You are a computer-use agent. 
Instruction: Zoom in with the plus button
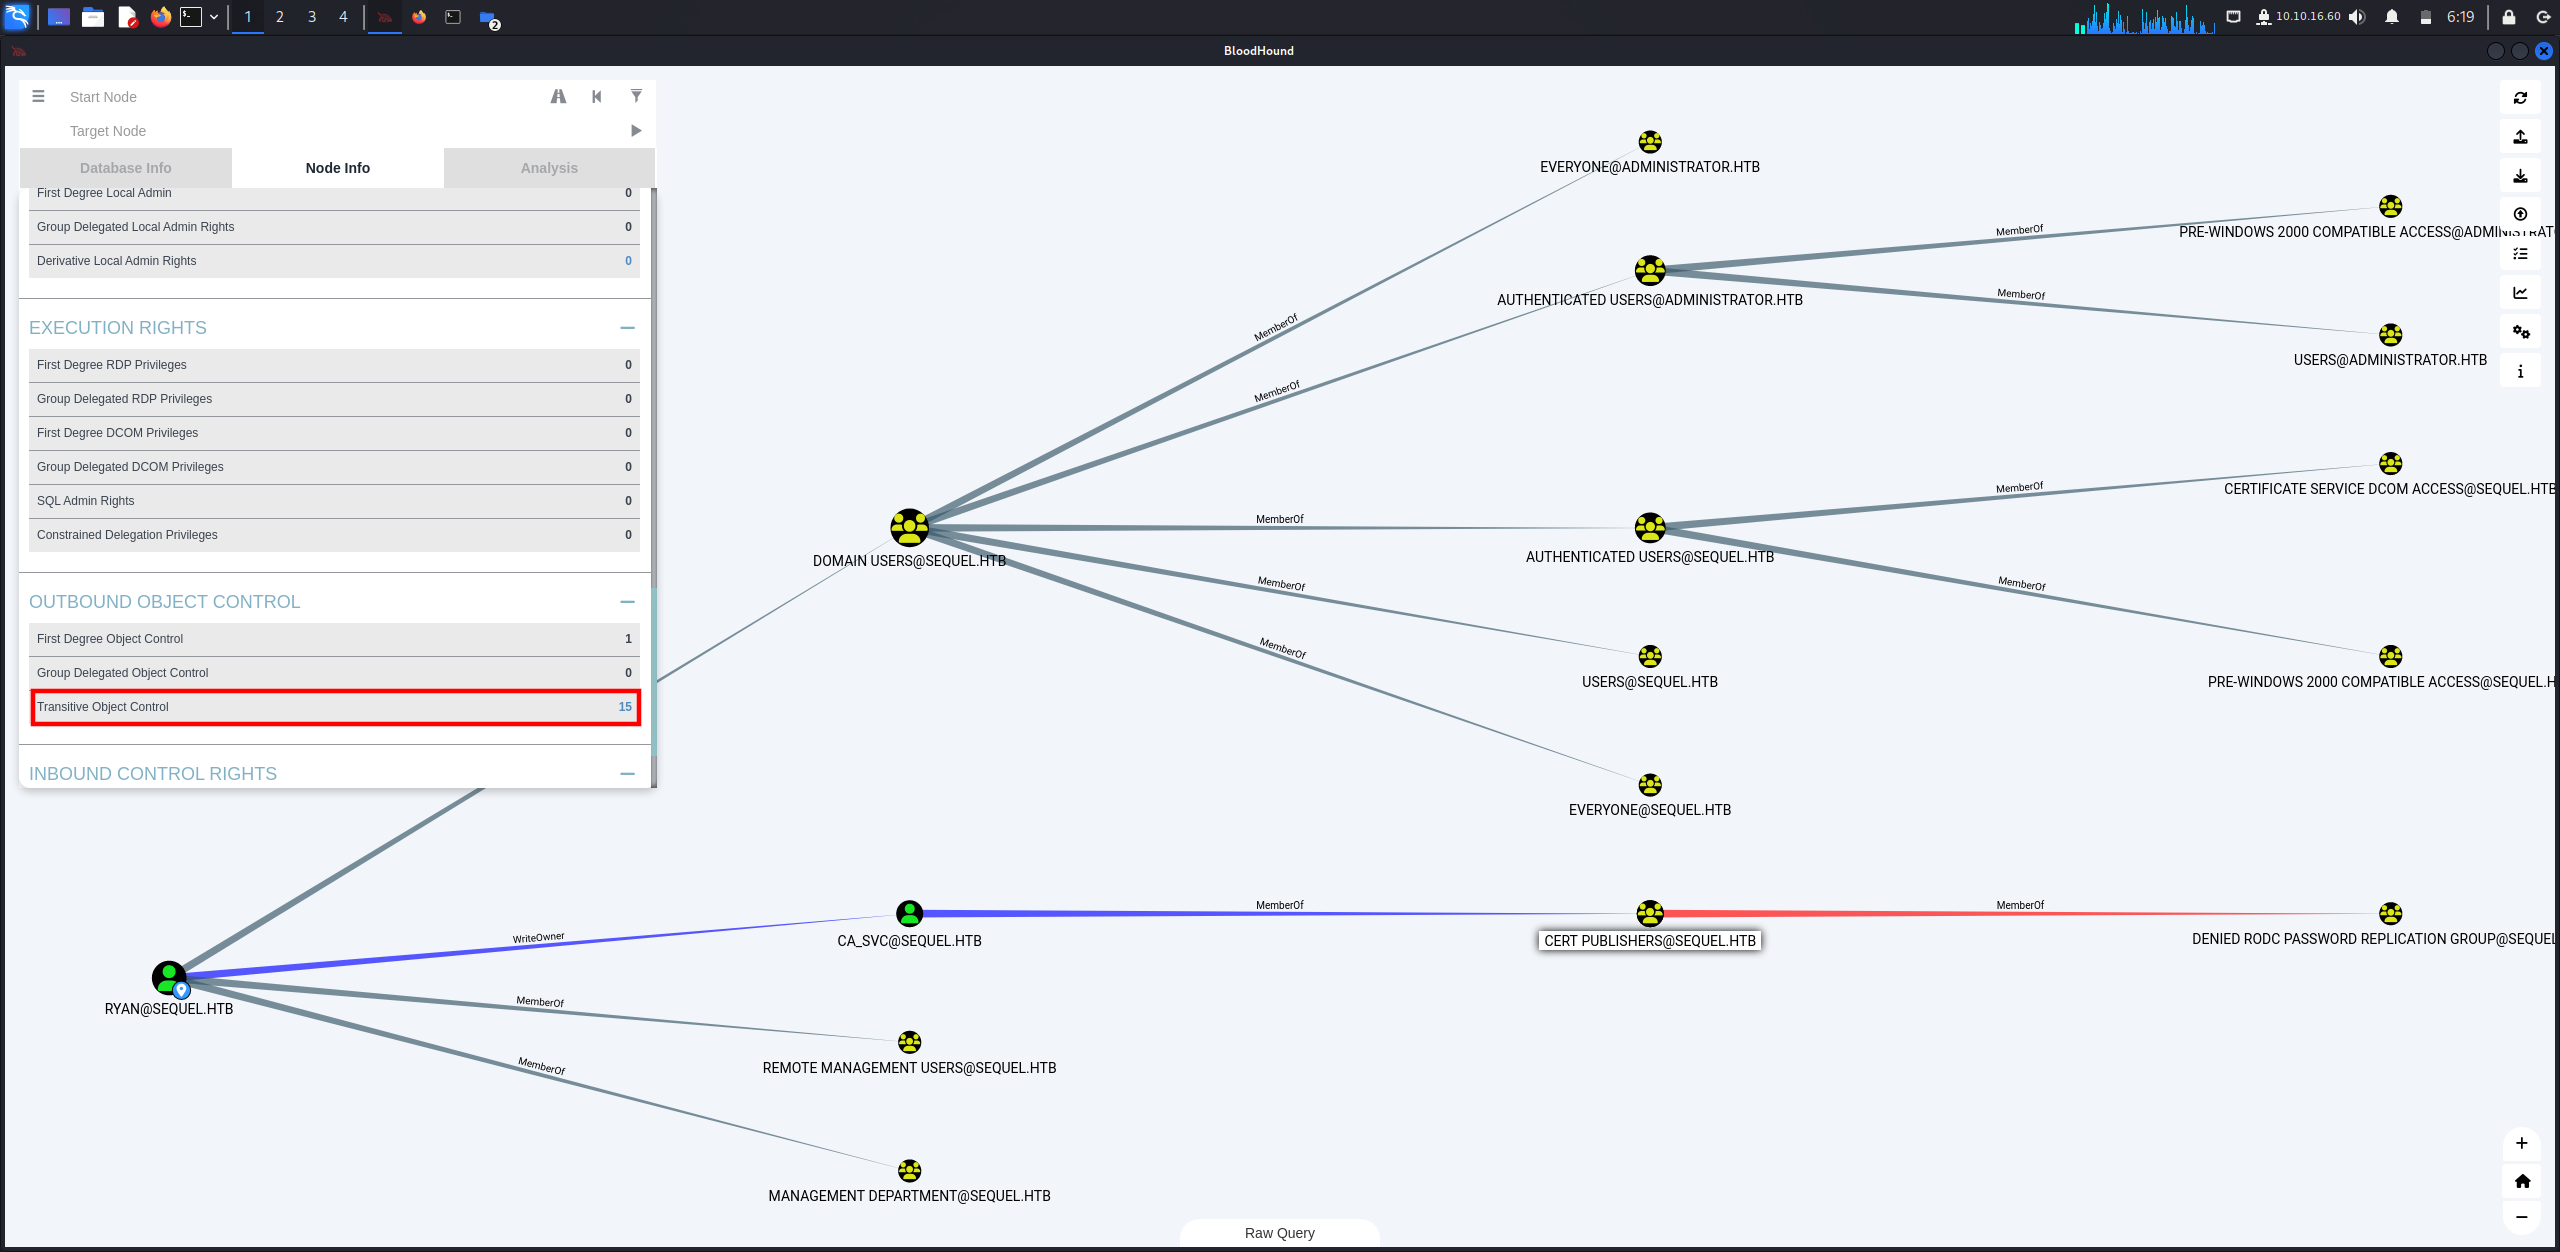point(2522,1143)
